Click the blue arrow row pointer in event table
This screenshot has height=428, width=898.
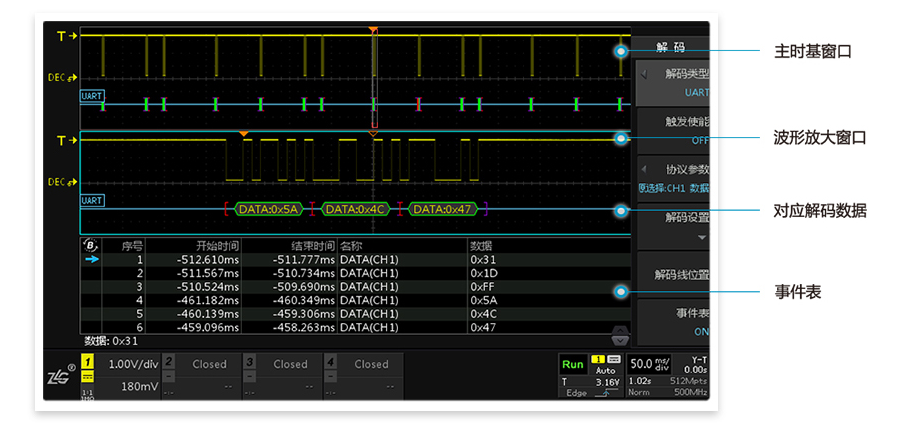coord(92,259)
